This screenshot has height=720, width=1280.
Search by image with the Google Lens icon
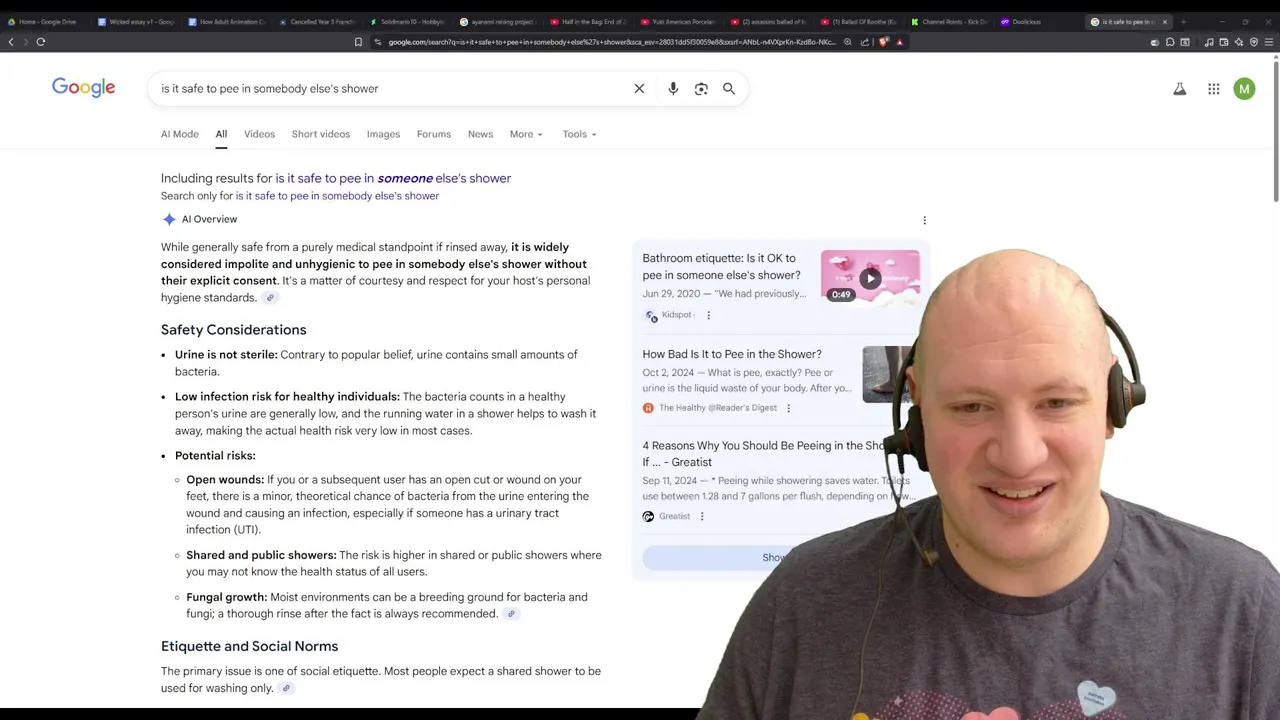point(701,89)
